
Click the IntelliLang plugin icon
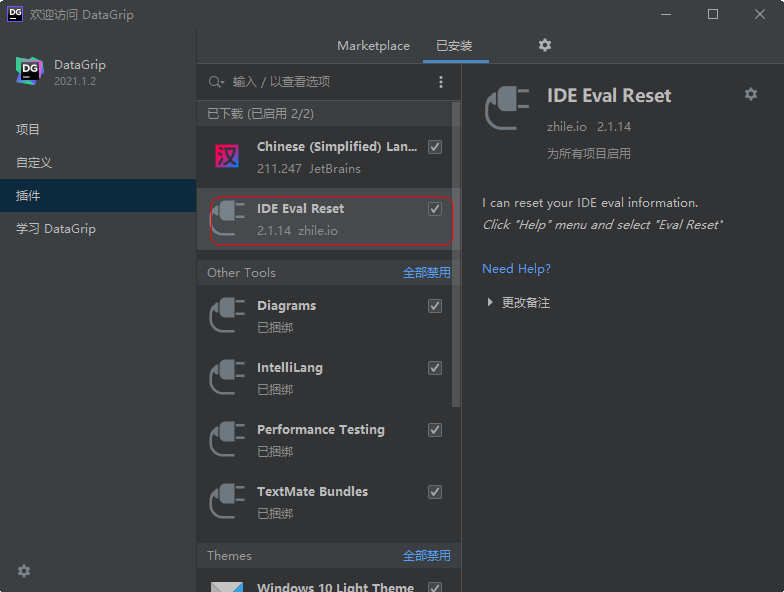[x=228, y=377]
